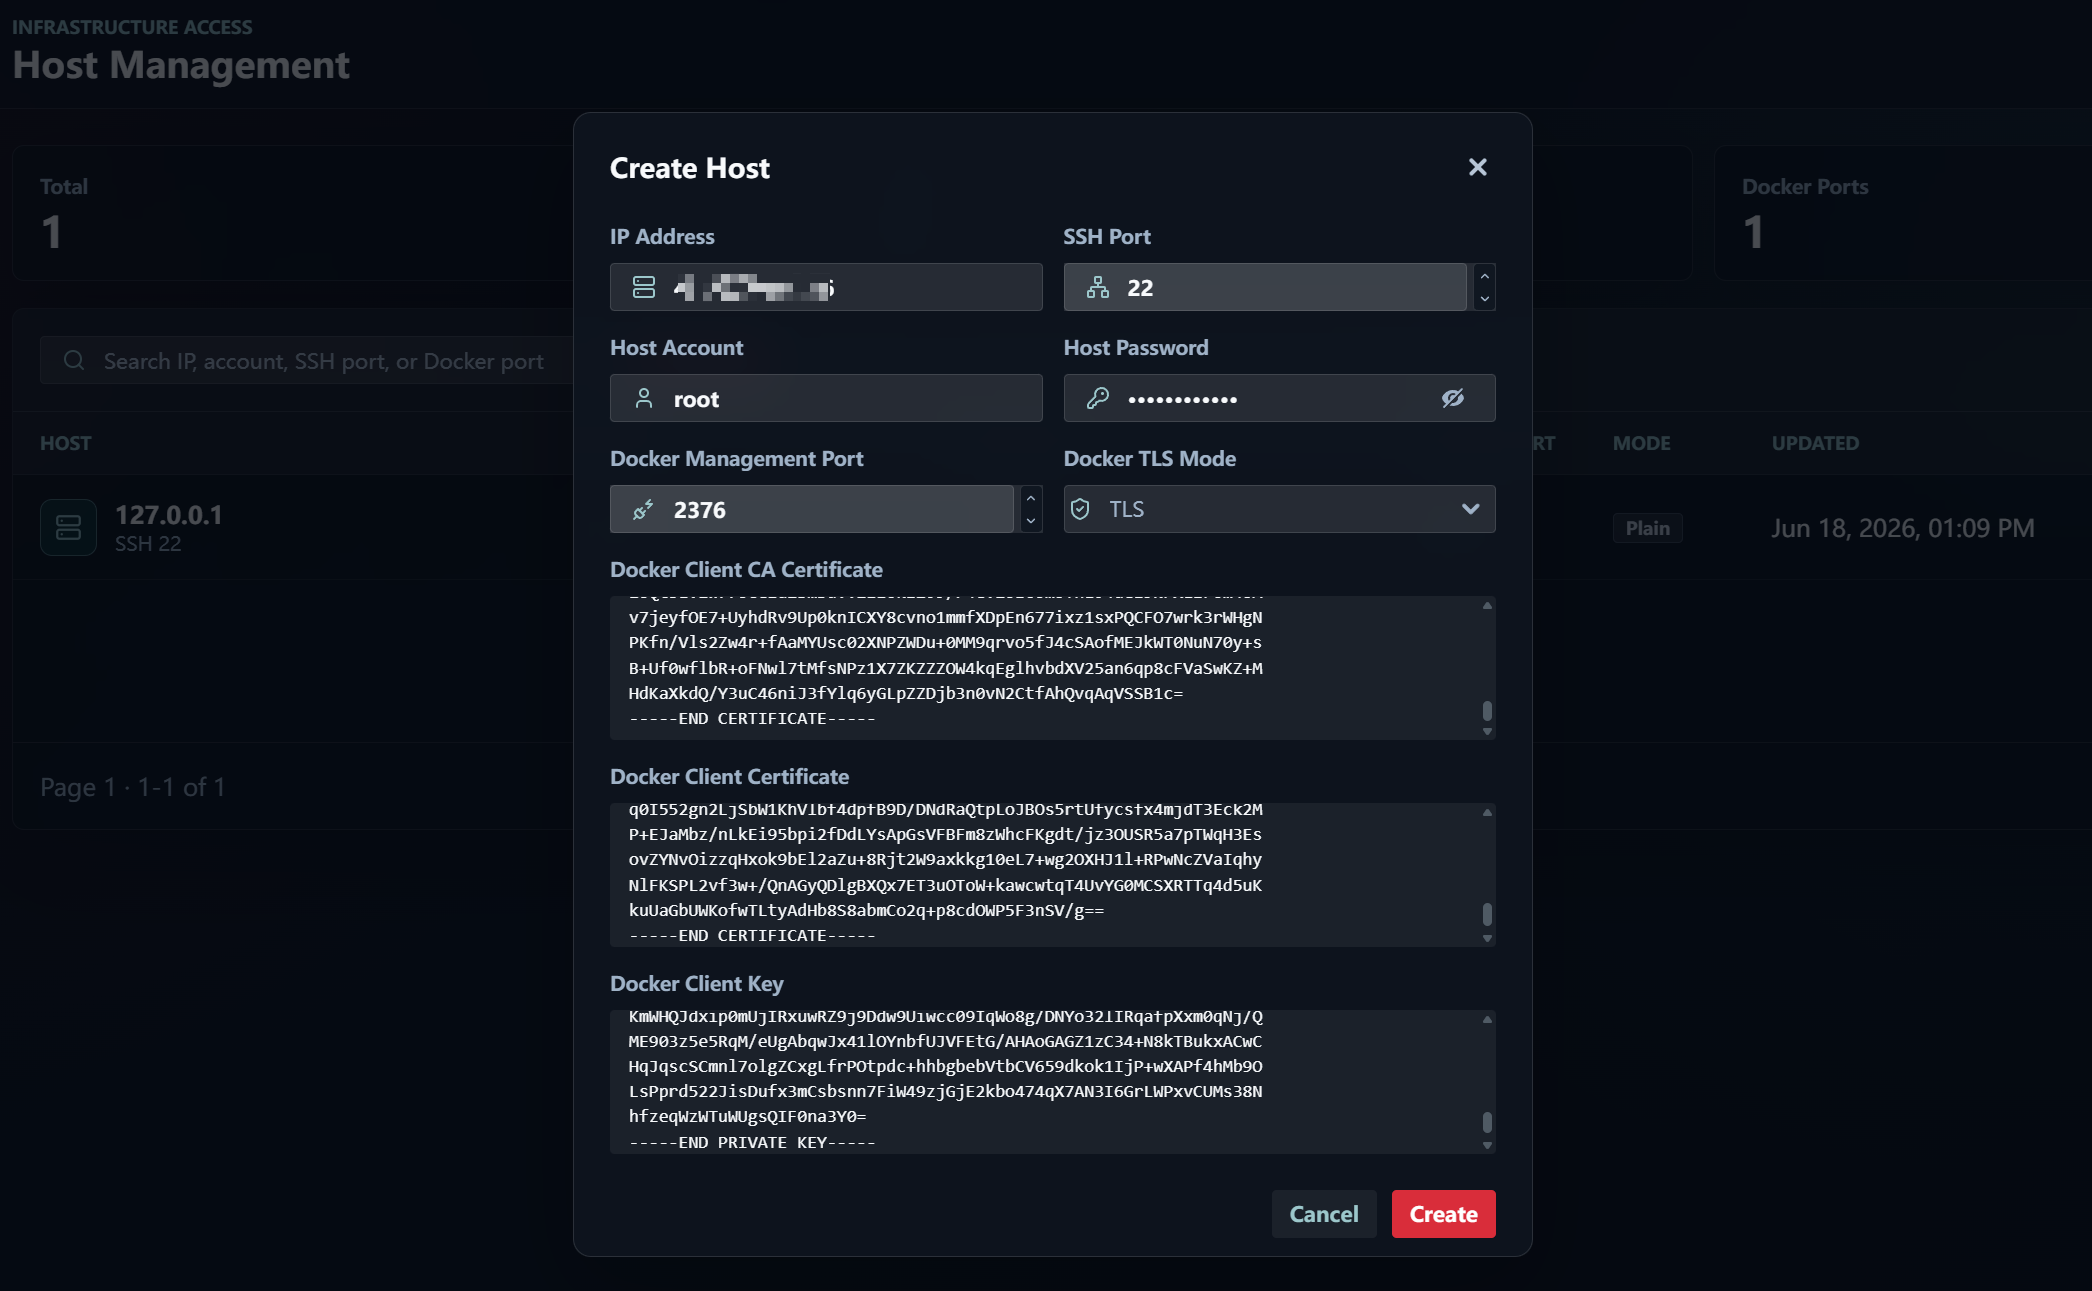Select the 127.0.0.1 host entry
This screenshot has height=1291, width=2092.
169,515
